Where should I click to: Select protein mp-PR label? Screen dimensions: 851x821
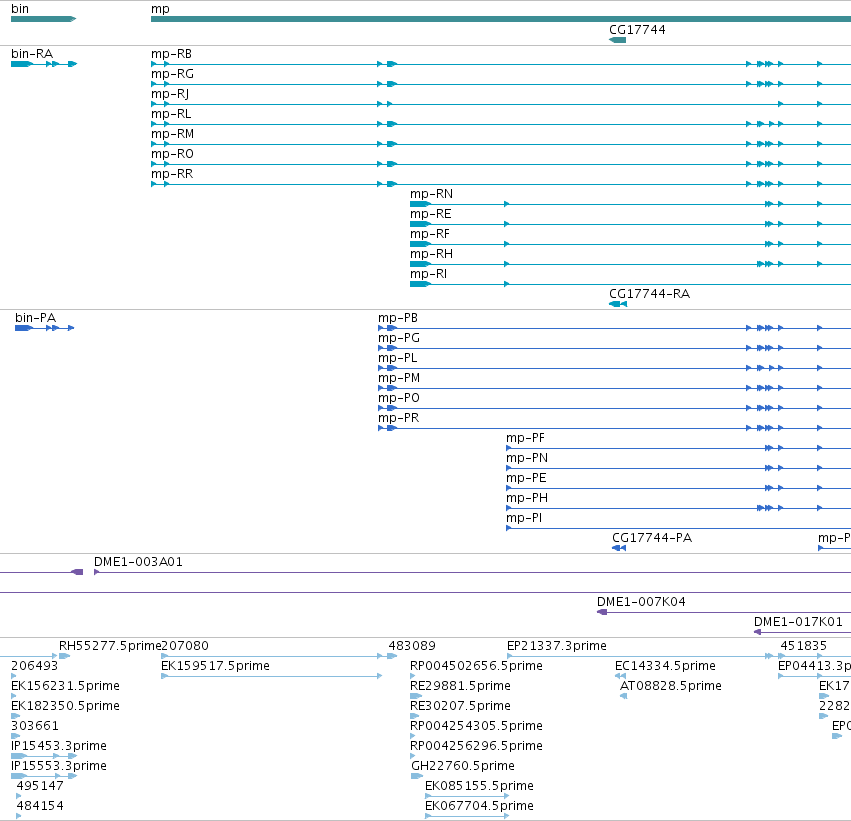pos(398,418)
